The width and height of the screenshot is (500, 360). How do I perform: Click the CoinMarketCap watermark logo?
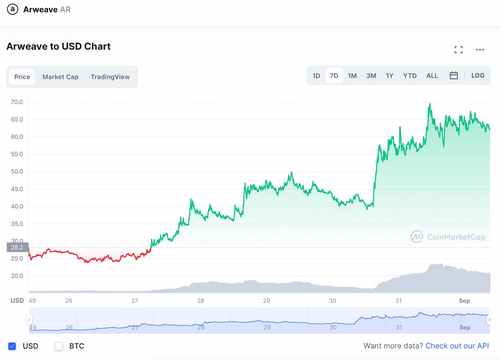point(448,237)
